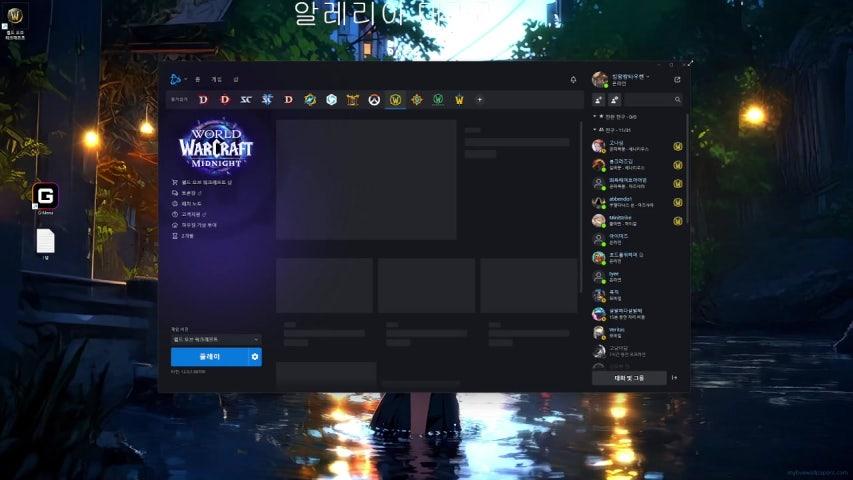The width and height of the screenshot is (853, 480).
Task: Pop out the friends panel with the arrow icon
Action: (x=677, y=79)
